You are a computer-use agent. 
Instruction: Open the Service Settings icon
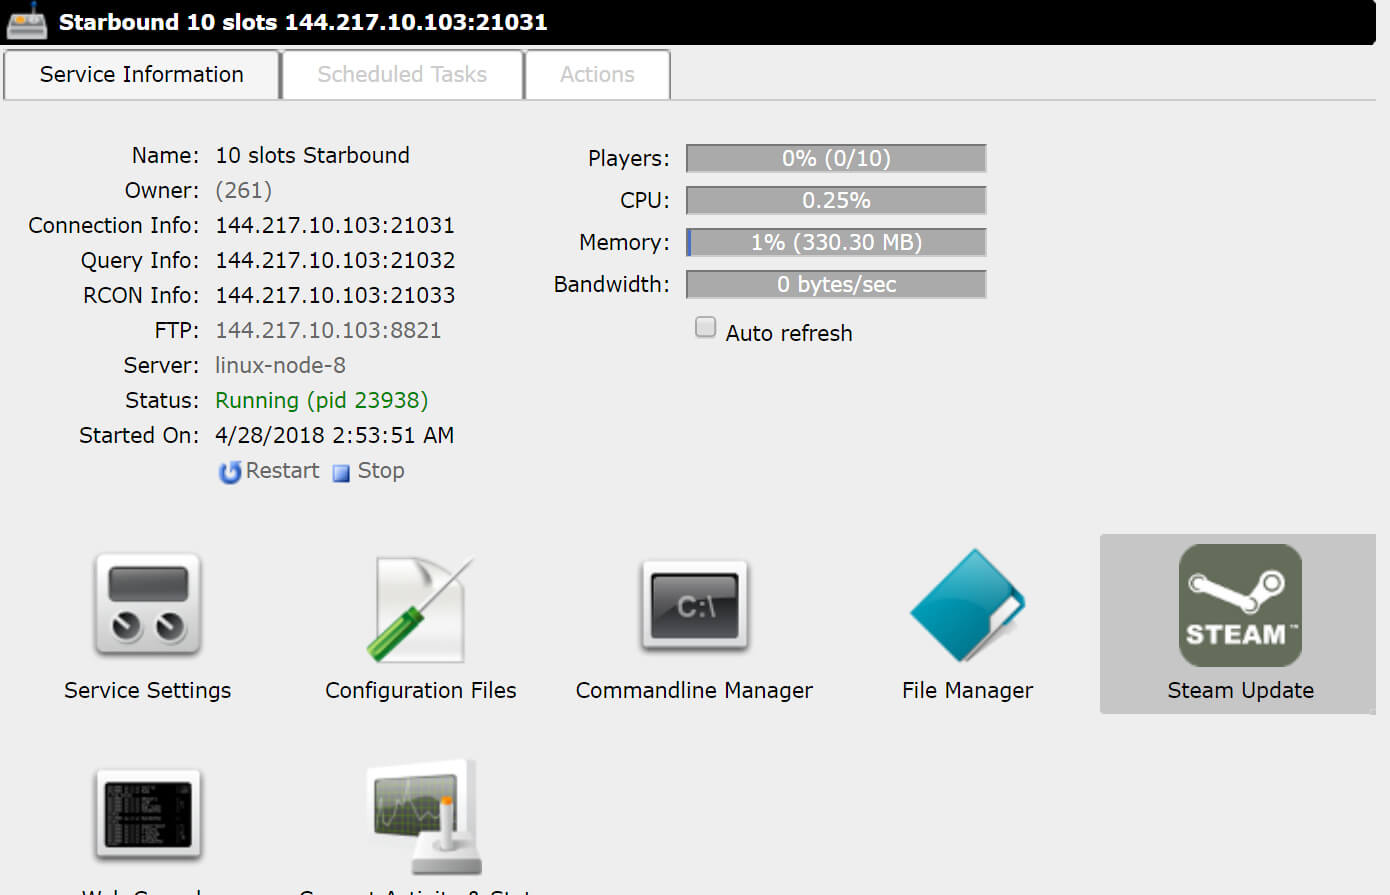148,606
